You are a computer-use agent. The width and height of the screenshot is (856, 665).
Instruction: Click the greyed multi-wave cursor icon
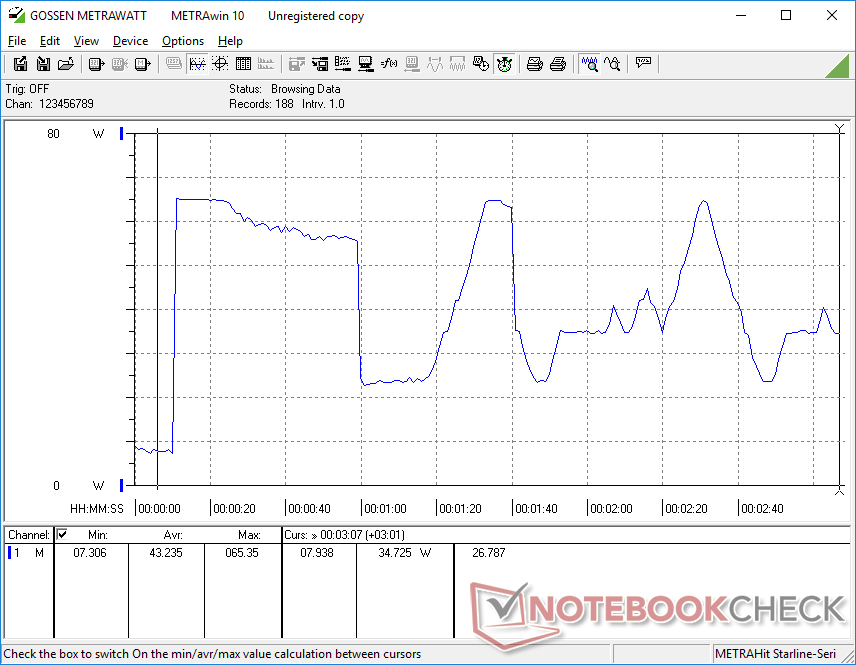(x=457, y=64)
